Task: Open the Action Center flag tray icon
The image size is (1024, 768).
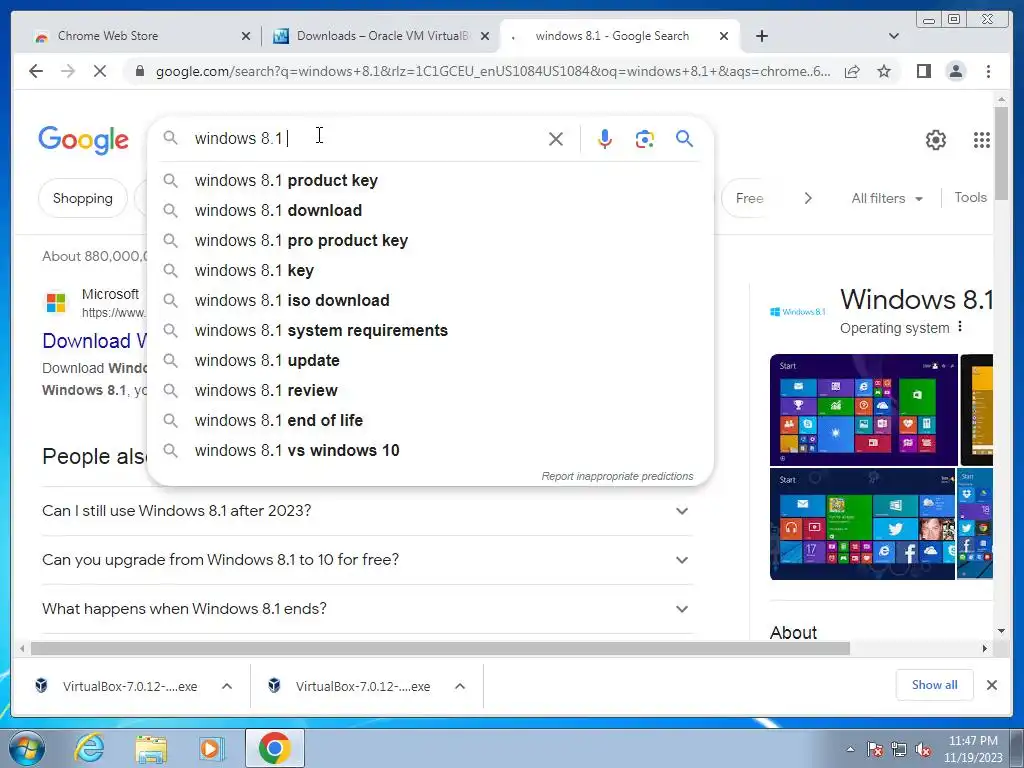Action: pos(875,750)
